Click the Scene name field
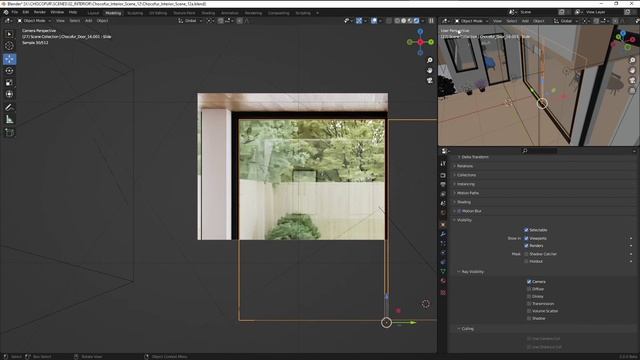This screenshot has width=640, height=360. click(x=537, y=12)
